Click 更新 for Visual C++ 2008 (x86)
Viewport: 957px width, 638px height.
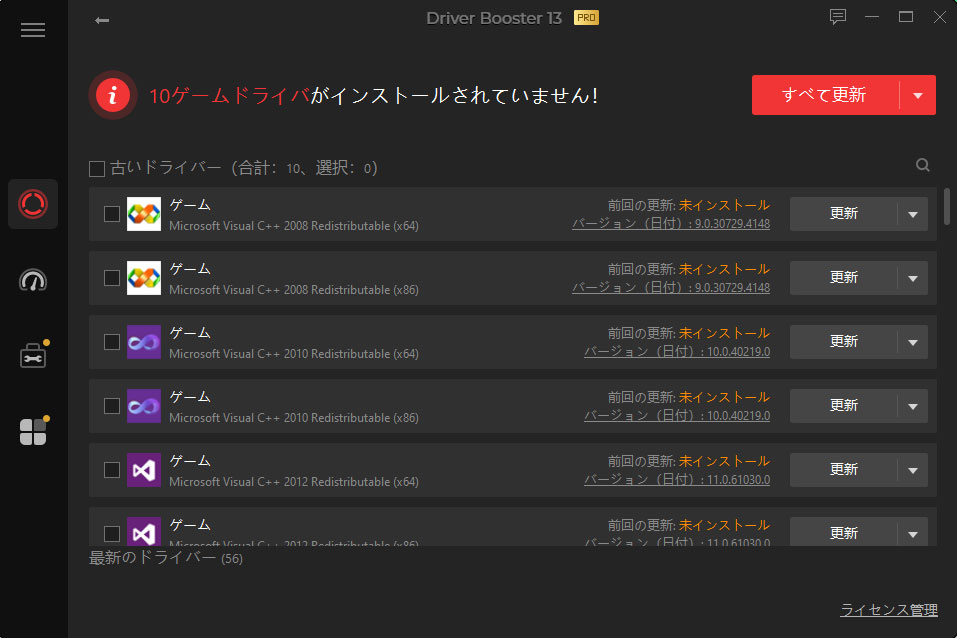click(x=843, y=278)
